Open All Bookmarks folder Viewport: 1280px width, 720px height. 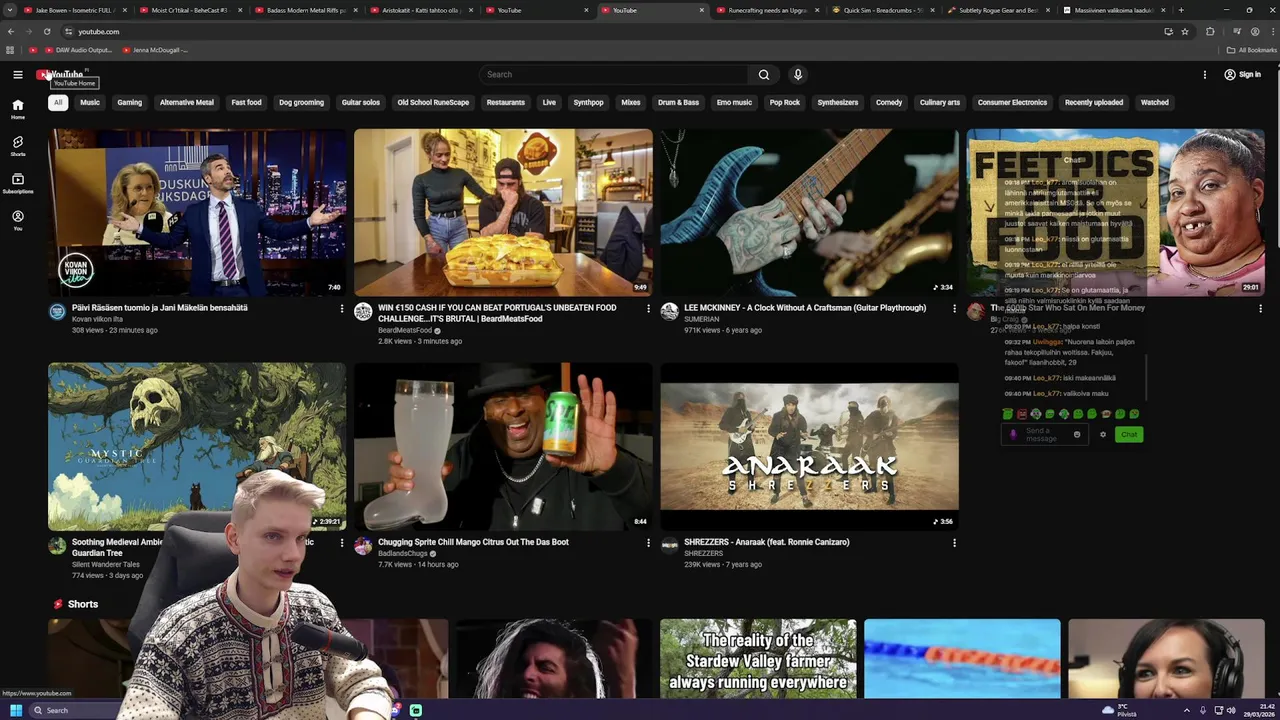pyautogui.click(x=1252, y=50)
